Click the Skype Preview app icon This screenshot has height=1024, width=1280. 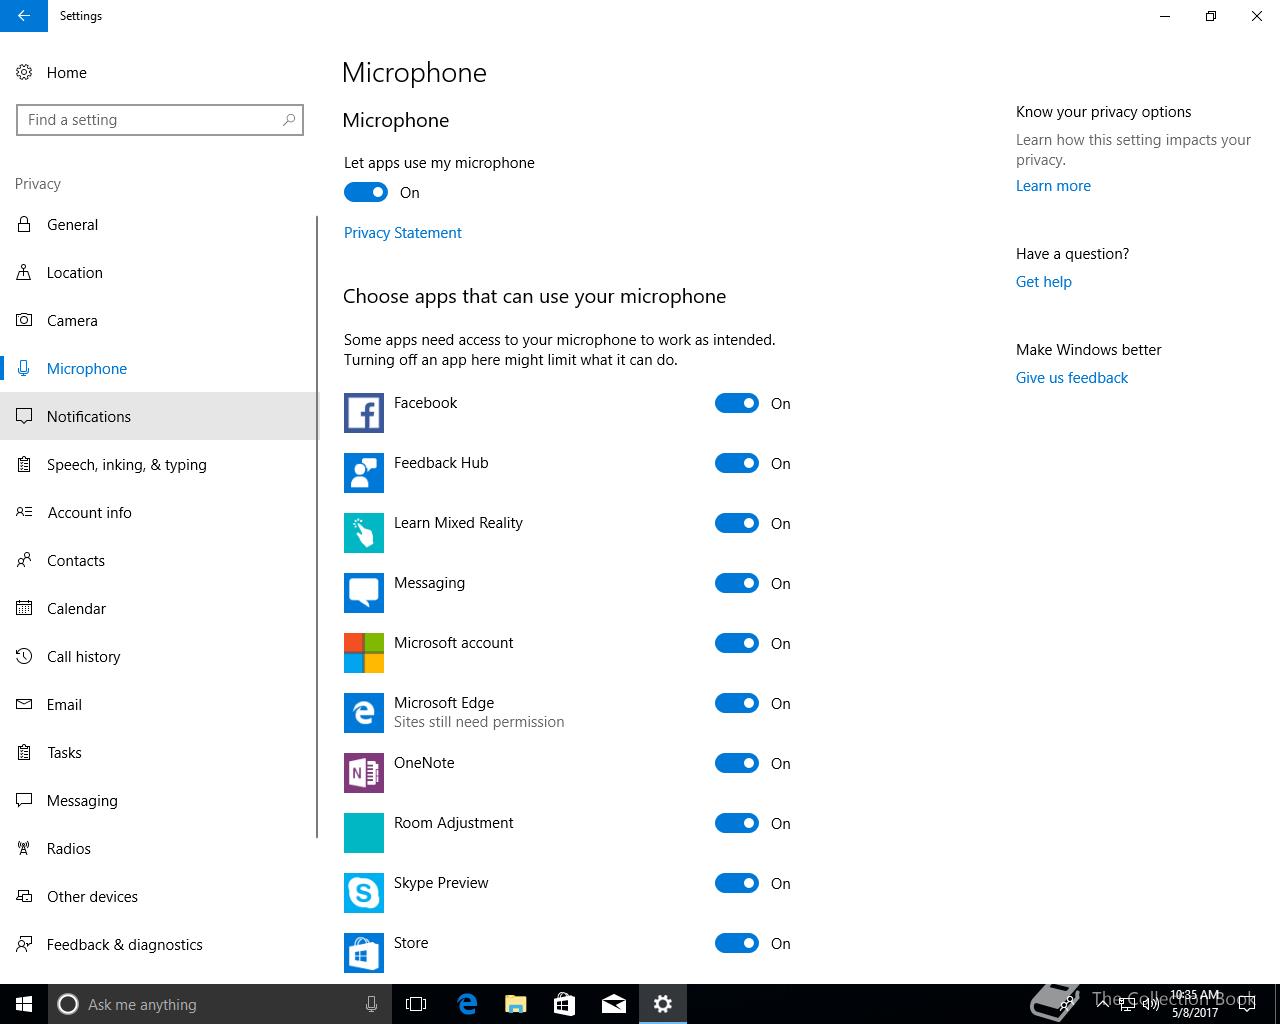(x=364, y=893)
